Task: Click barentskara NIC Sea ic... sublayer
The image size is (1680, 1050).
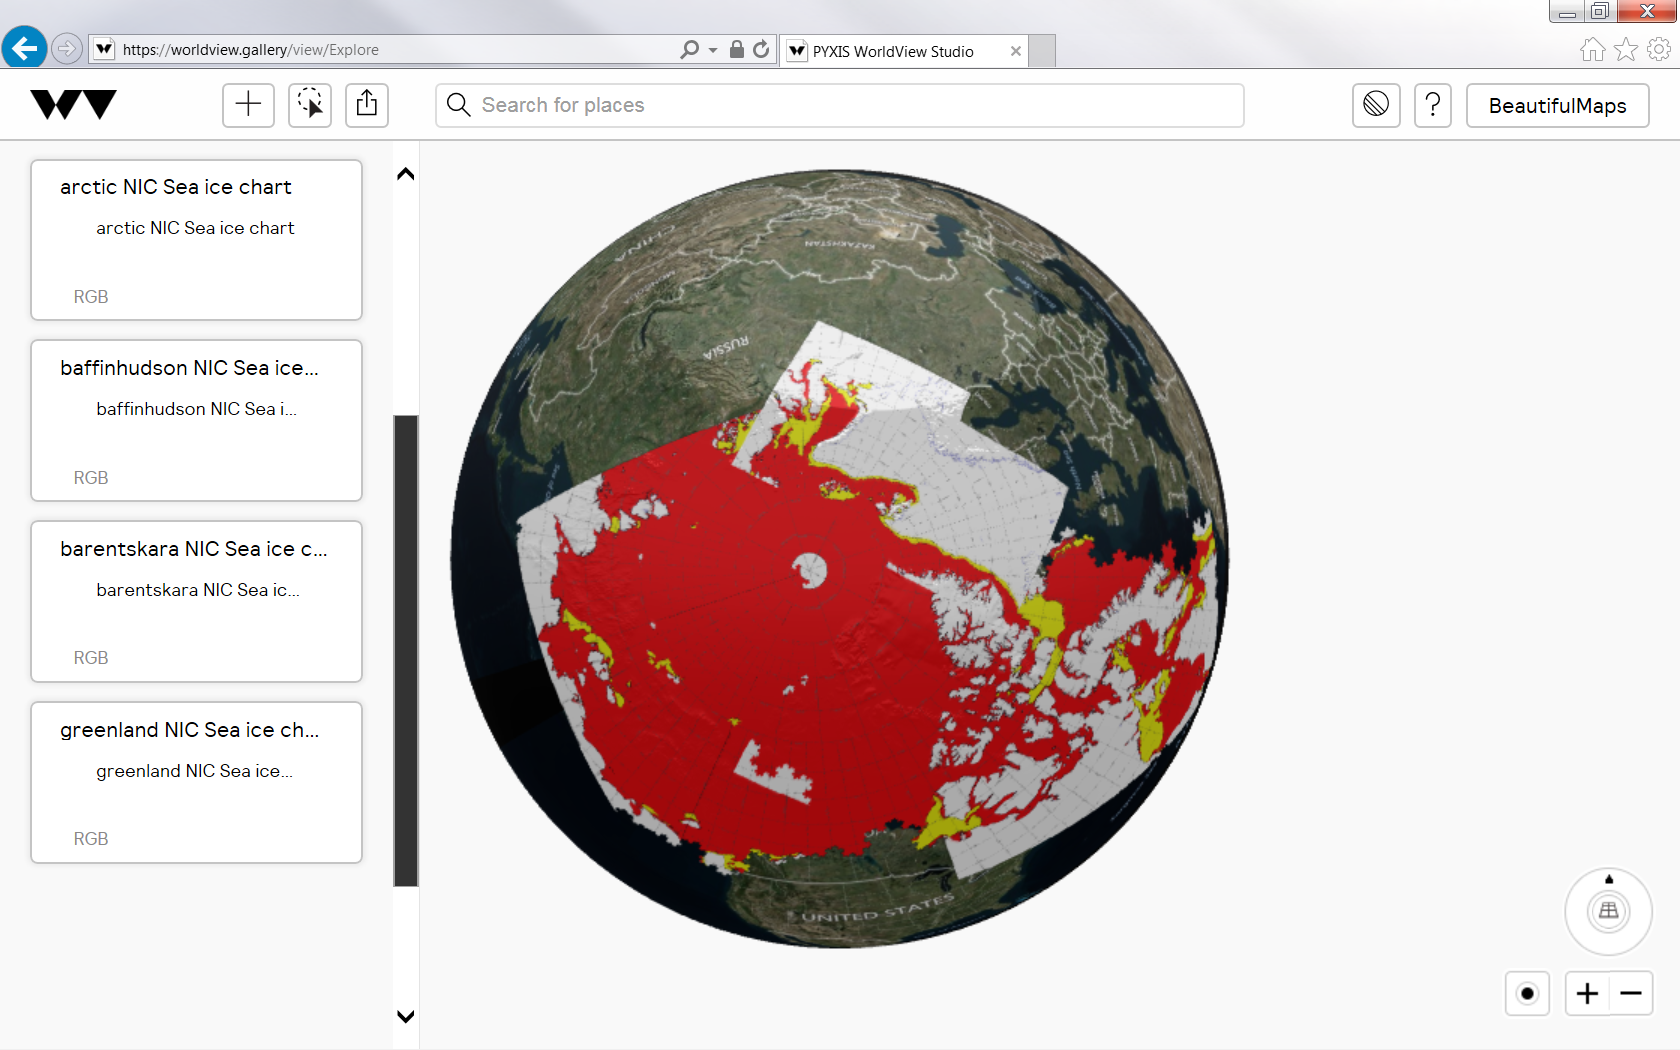Action: coord(198,590)
